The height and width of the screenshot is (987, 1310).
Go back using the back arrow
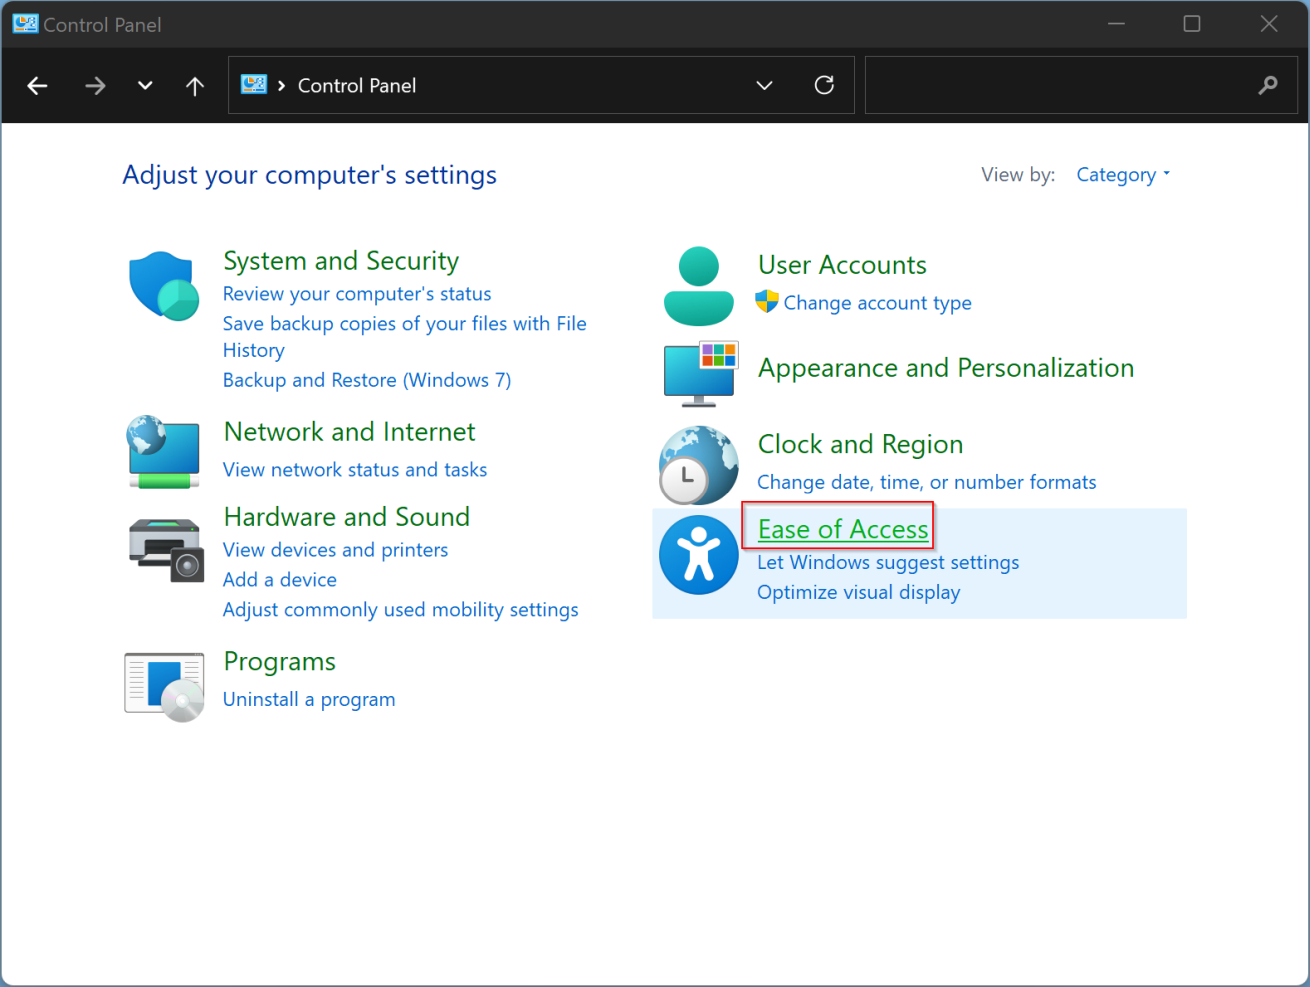[38, 86]
